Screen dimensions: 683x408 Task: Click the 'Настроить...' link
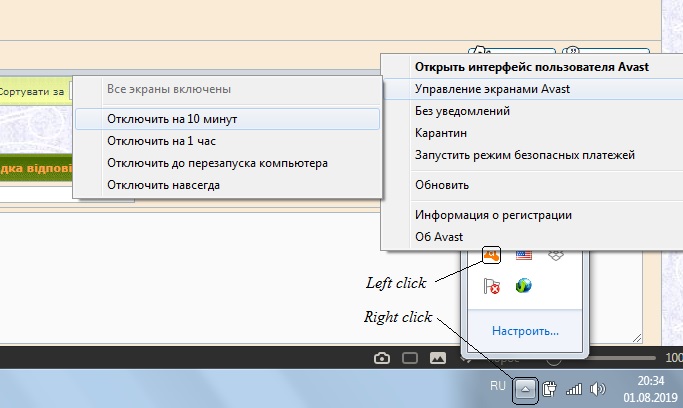coord(525,331)
